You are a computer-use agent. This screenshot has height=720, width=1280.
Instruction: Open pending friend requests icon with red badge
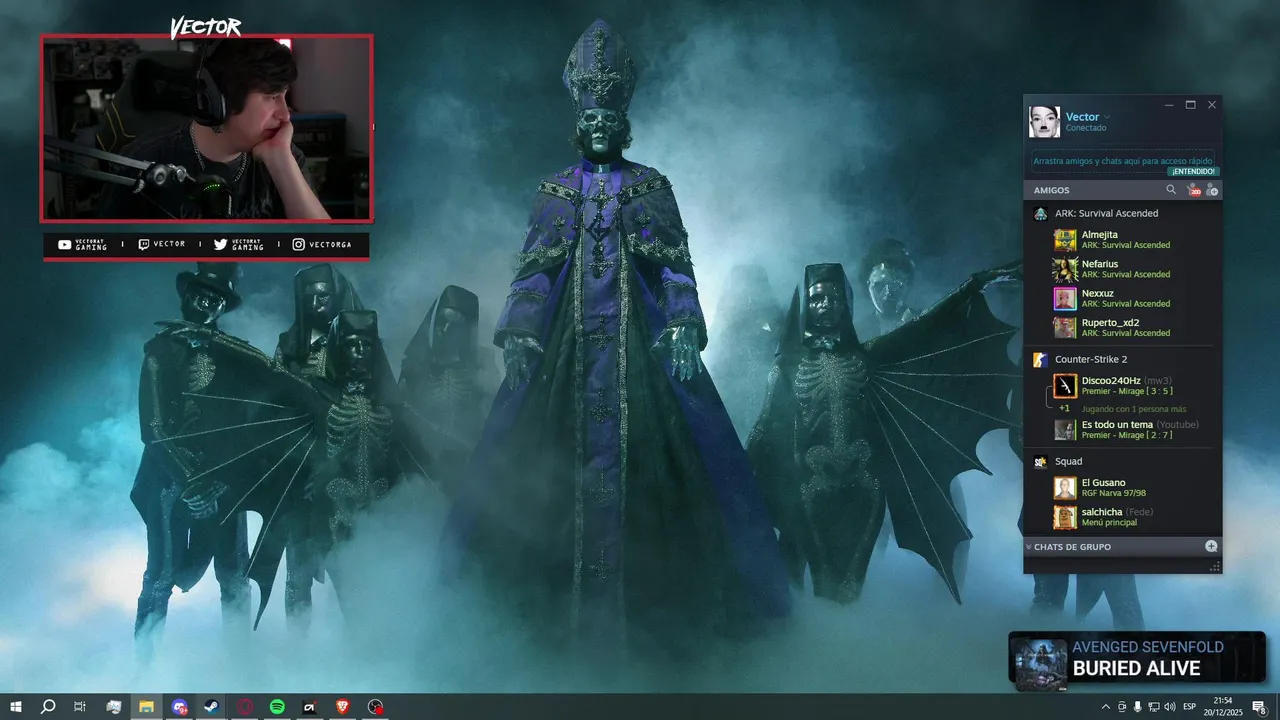[x=1193, y=190]
